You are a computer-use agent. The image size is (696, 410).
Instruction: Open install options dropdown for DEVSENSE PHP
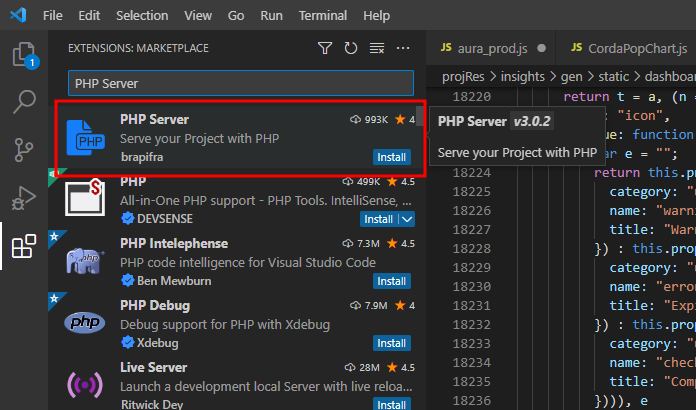click(407, 219)
